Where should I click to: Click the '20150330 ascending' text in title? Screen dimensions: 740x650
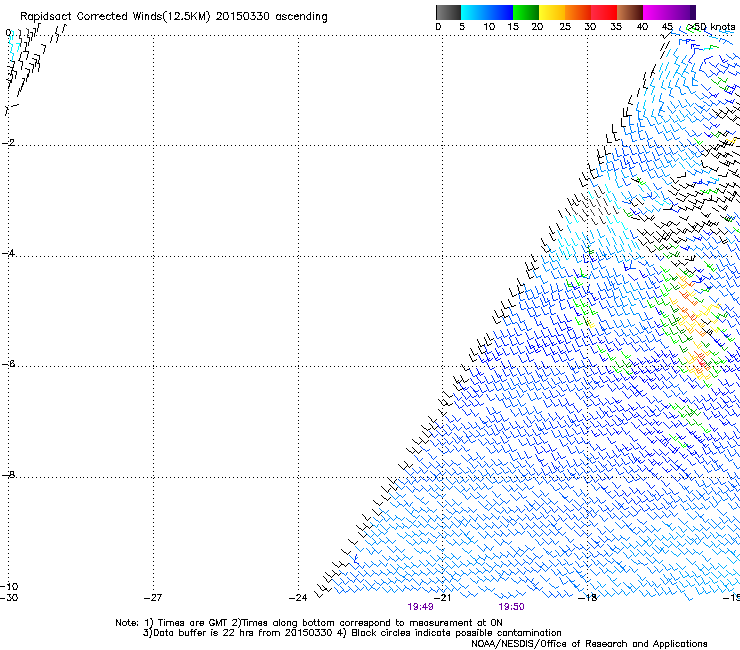click(271, 17)
